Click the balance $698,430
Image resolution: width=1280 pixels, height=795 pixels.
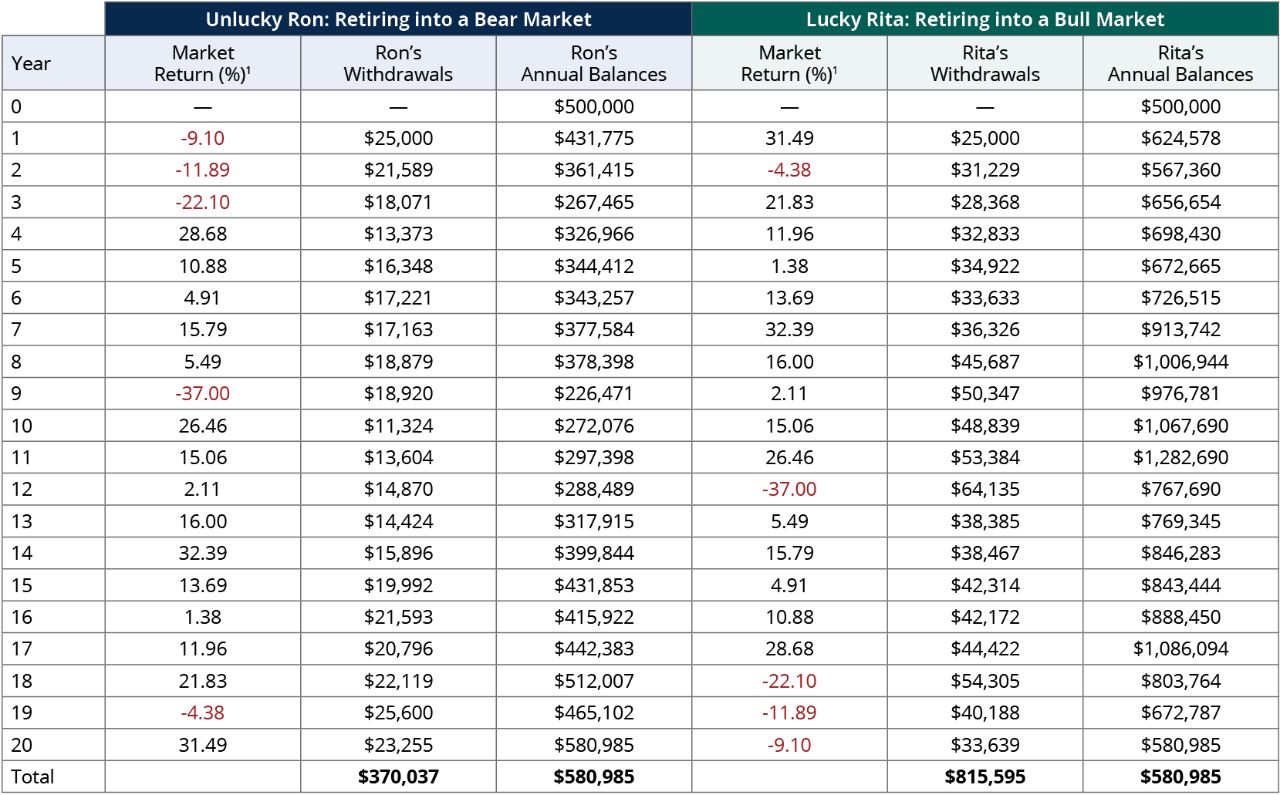click(1181, 234)
